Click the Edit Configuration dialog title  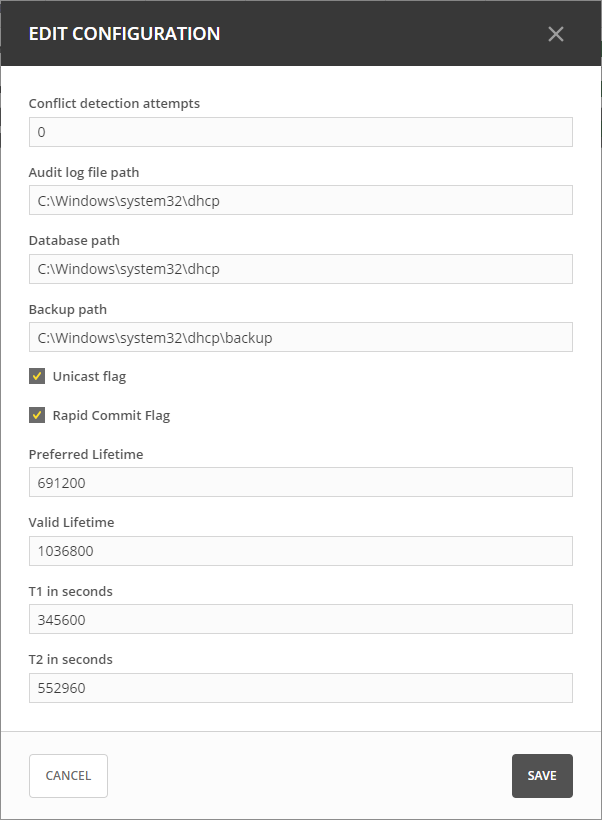click(x=124, y=34)
